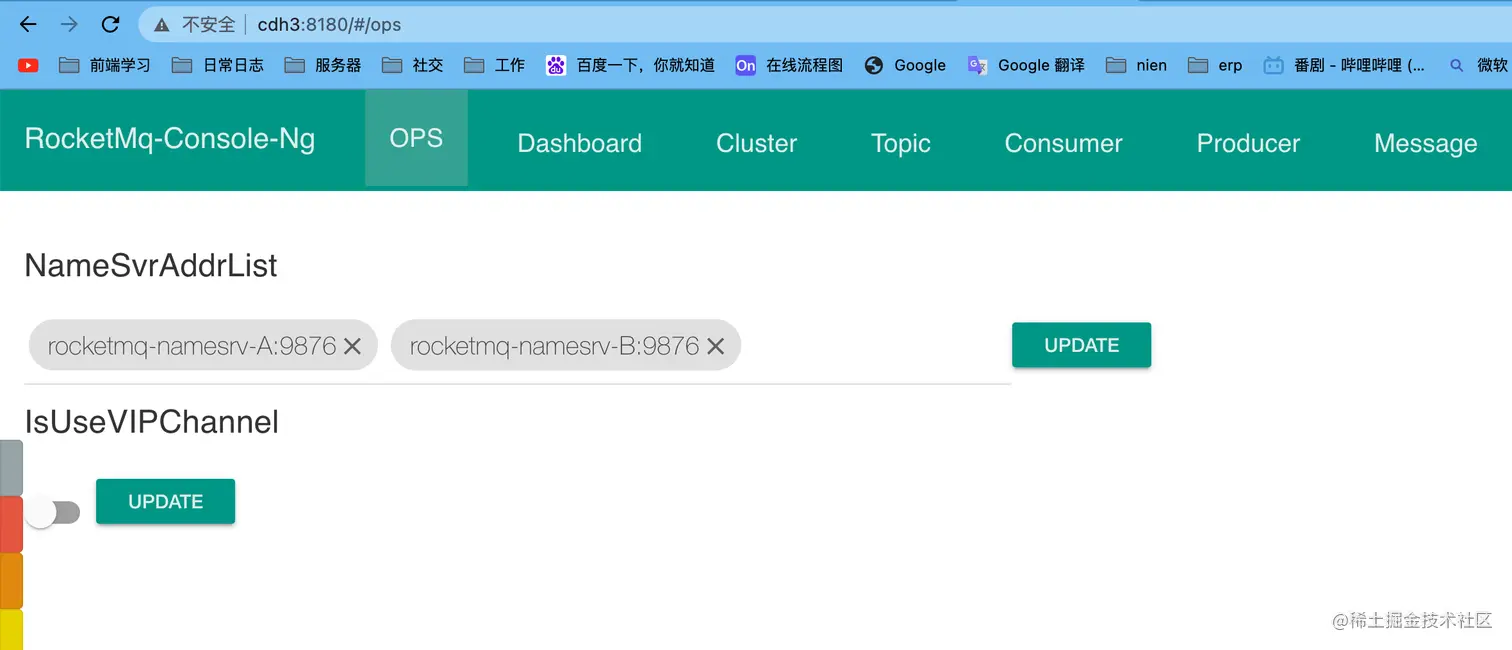1512x650 pixels.
Task: Go back to the previous page
Action: (x=28, y=24)
